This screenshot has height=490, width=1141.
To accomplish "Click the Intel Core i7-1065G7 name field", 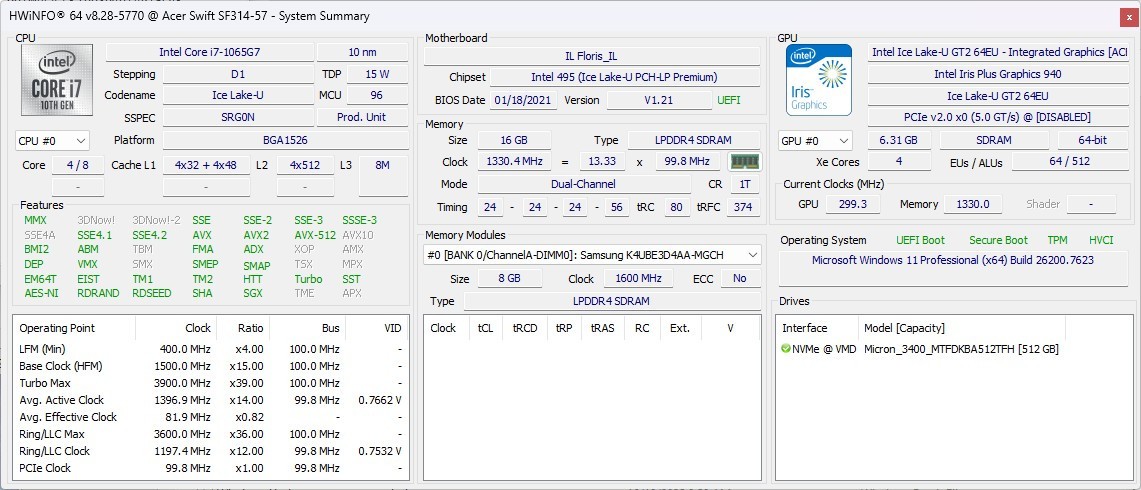I will point(210,52).
